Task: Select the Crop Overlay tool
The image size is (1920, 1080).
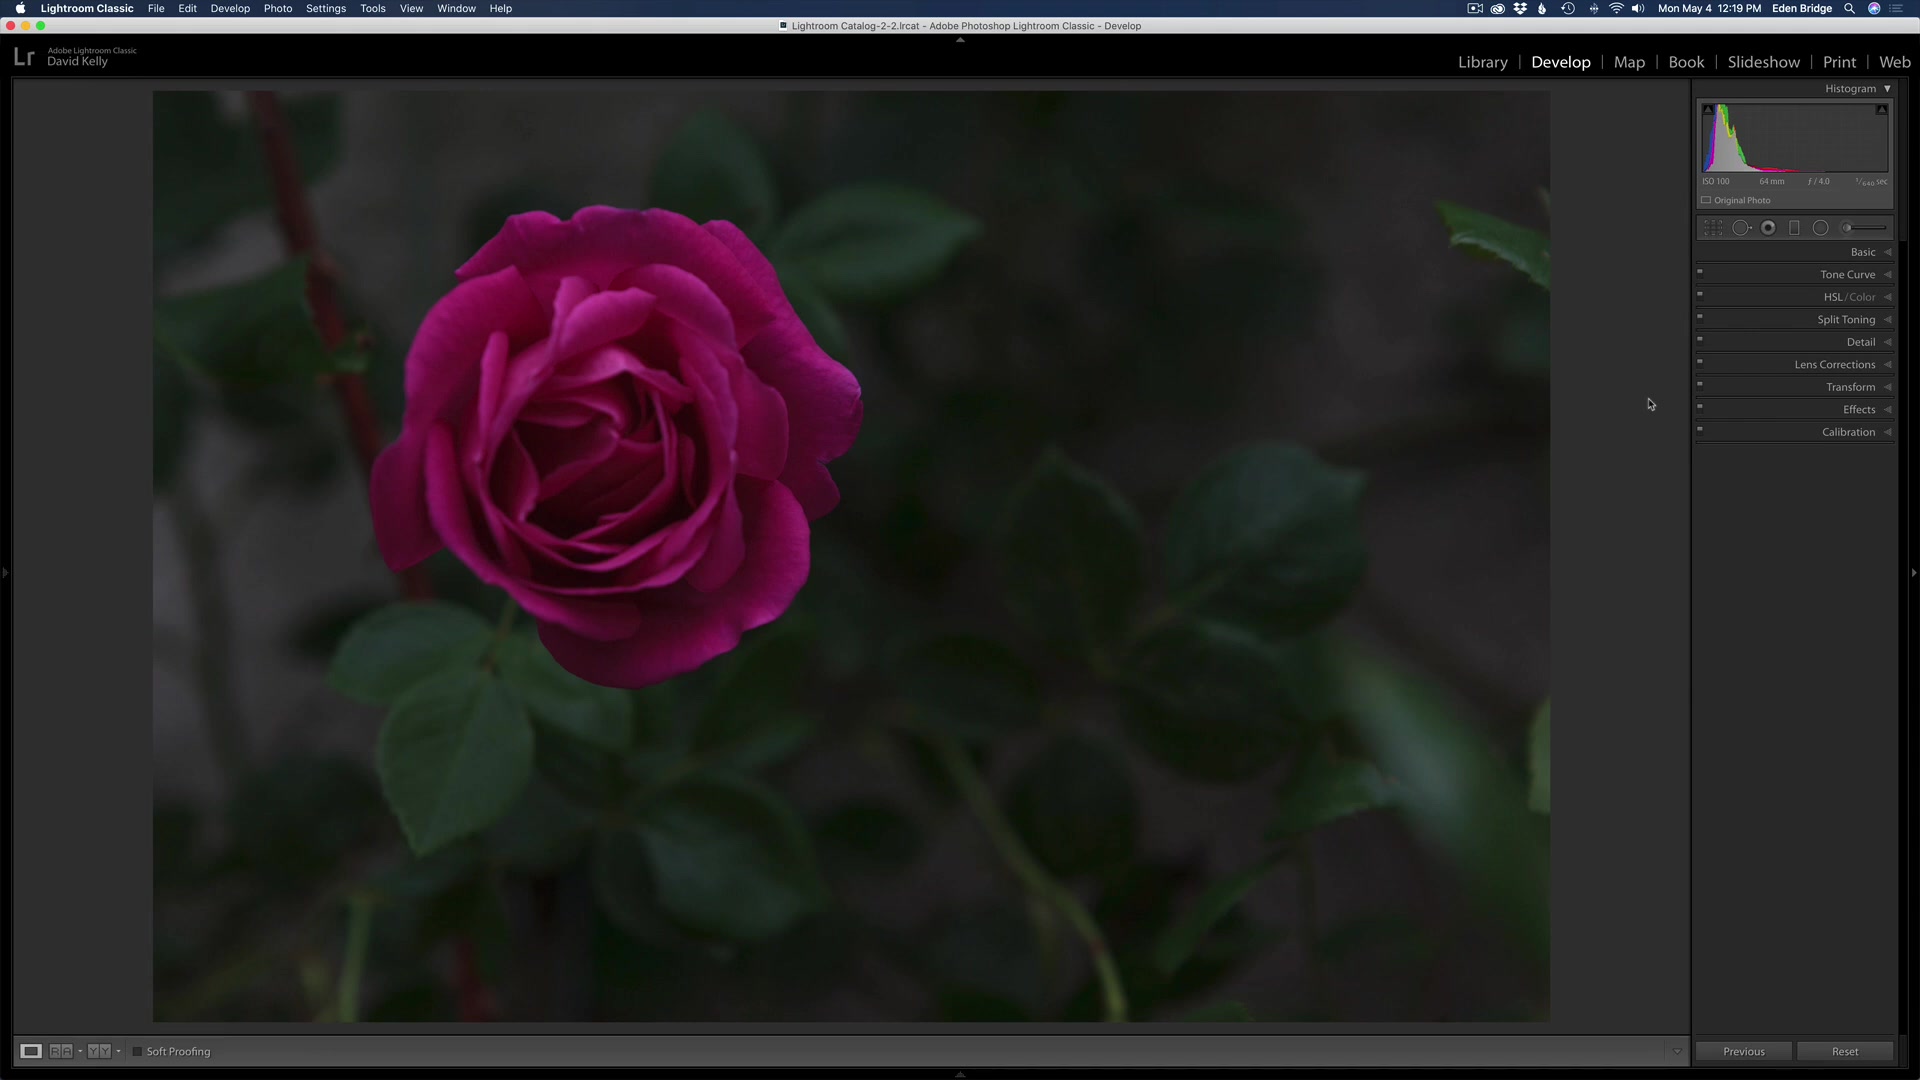Action: tap(1713, 228)
